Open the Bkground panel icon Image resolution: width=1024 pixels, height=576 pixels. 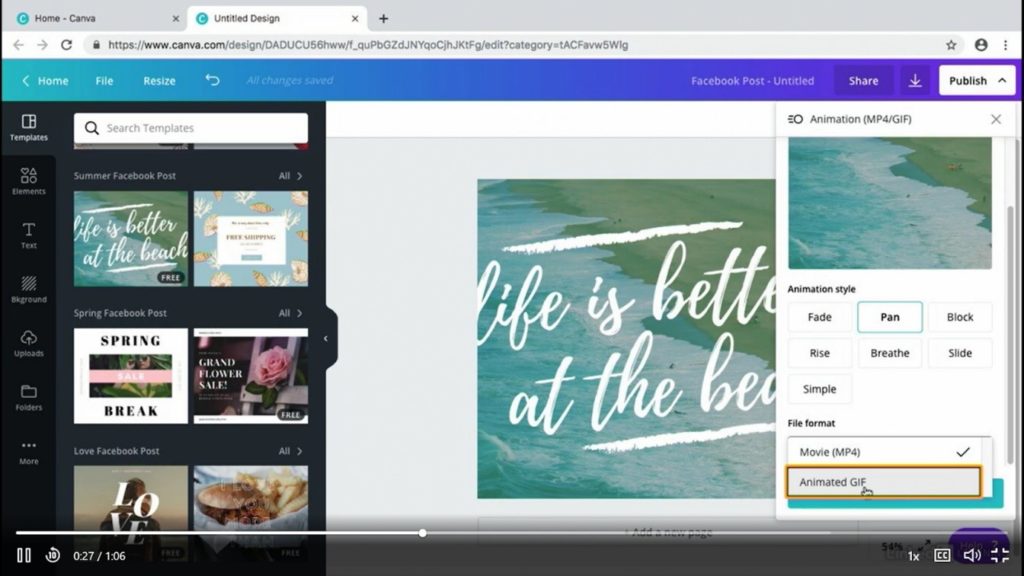tap(28, 289)
